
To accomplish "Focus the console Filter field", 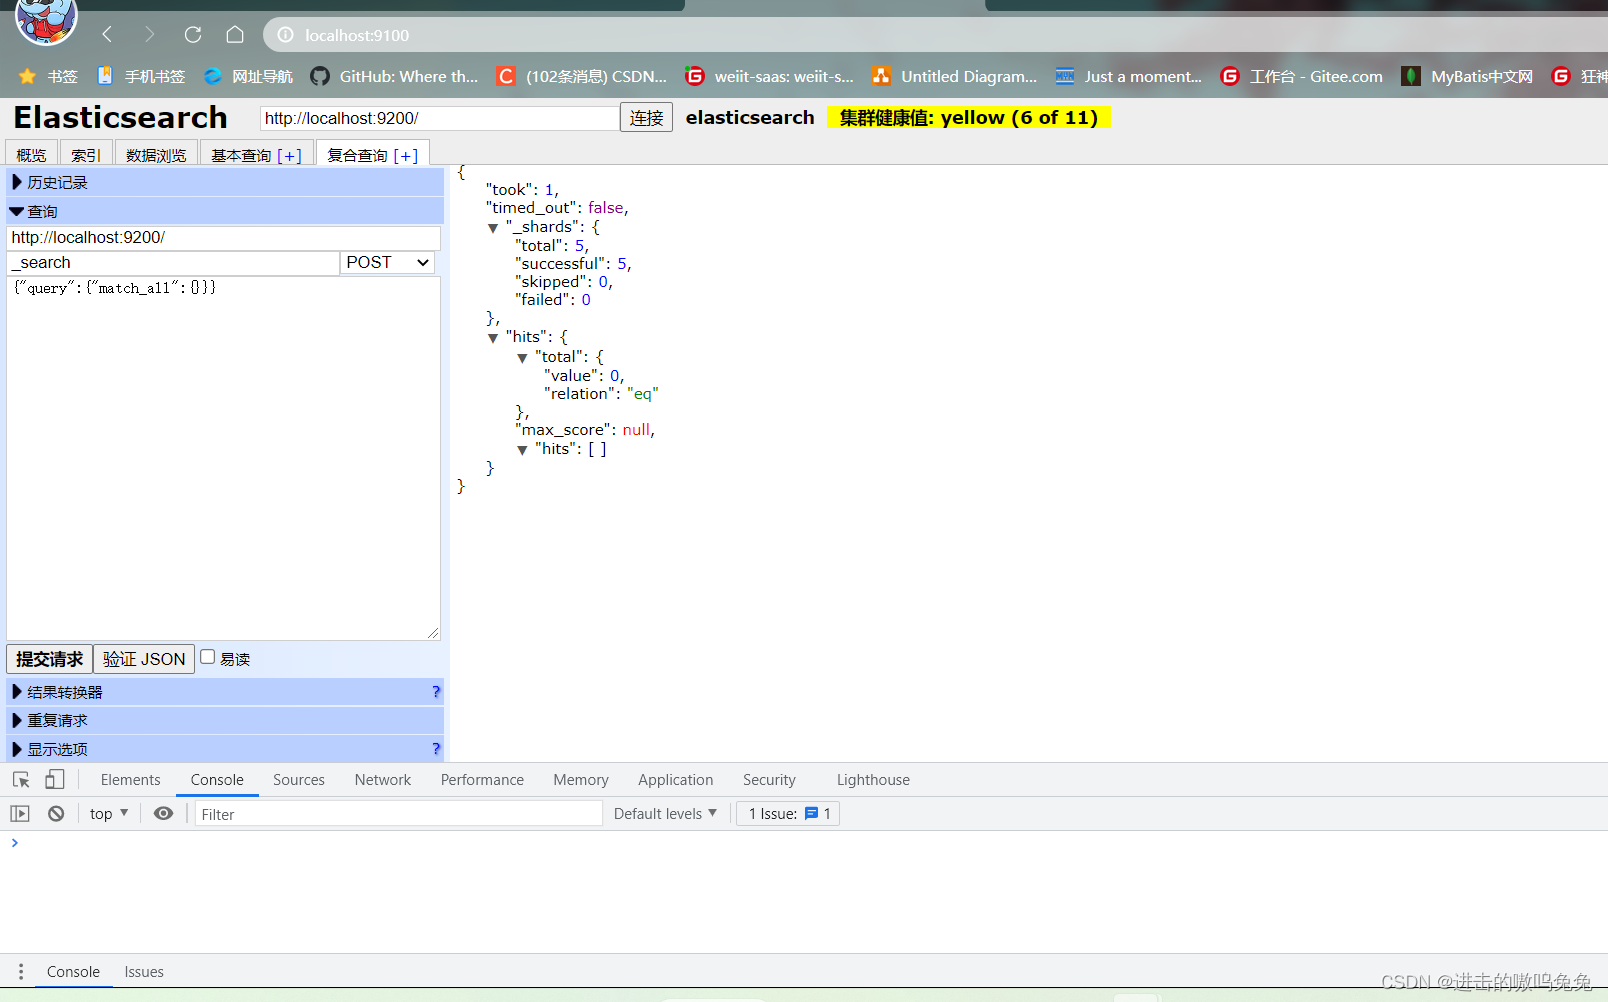I will [399, 814].
